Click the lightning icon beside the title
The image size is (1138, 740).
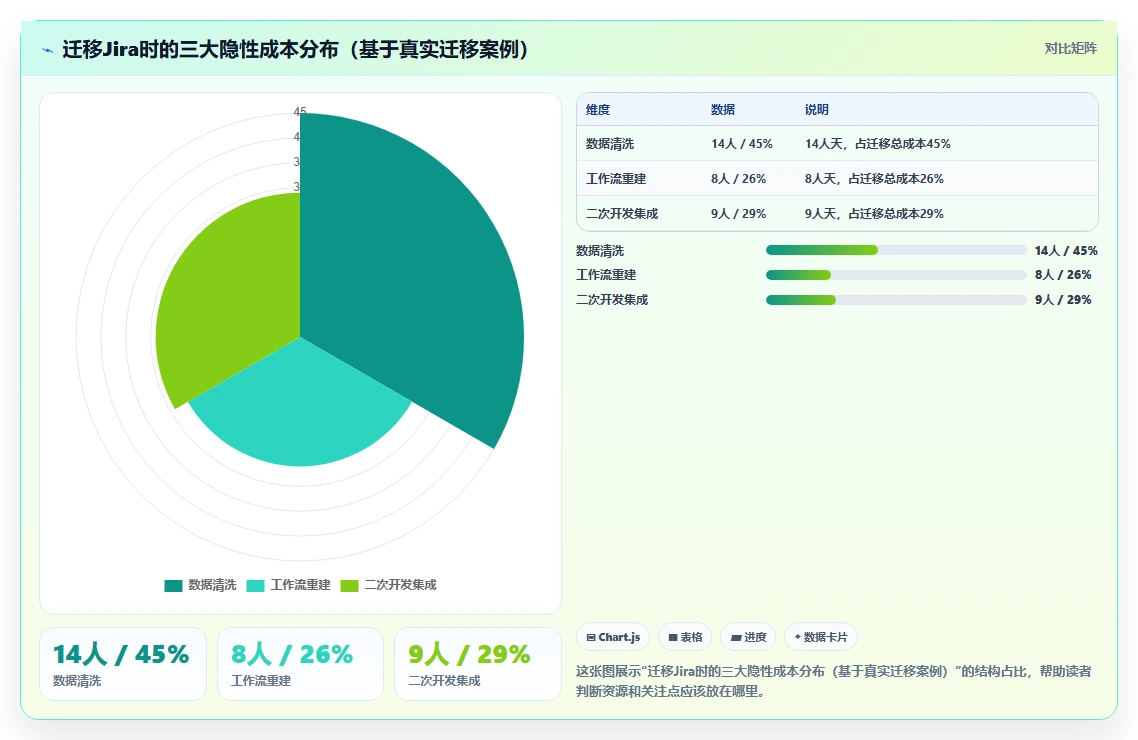pos(48,50)
